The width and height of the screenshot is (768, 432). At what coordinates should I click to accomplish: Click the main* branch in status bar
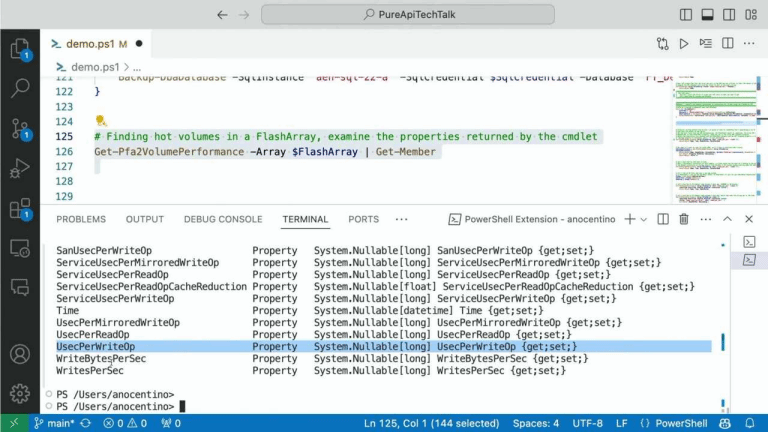pos(56,423)
